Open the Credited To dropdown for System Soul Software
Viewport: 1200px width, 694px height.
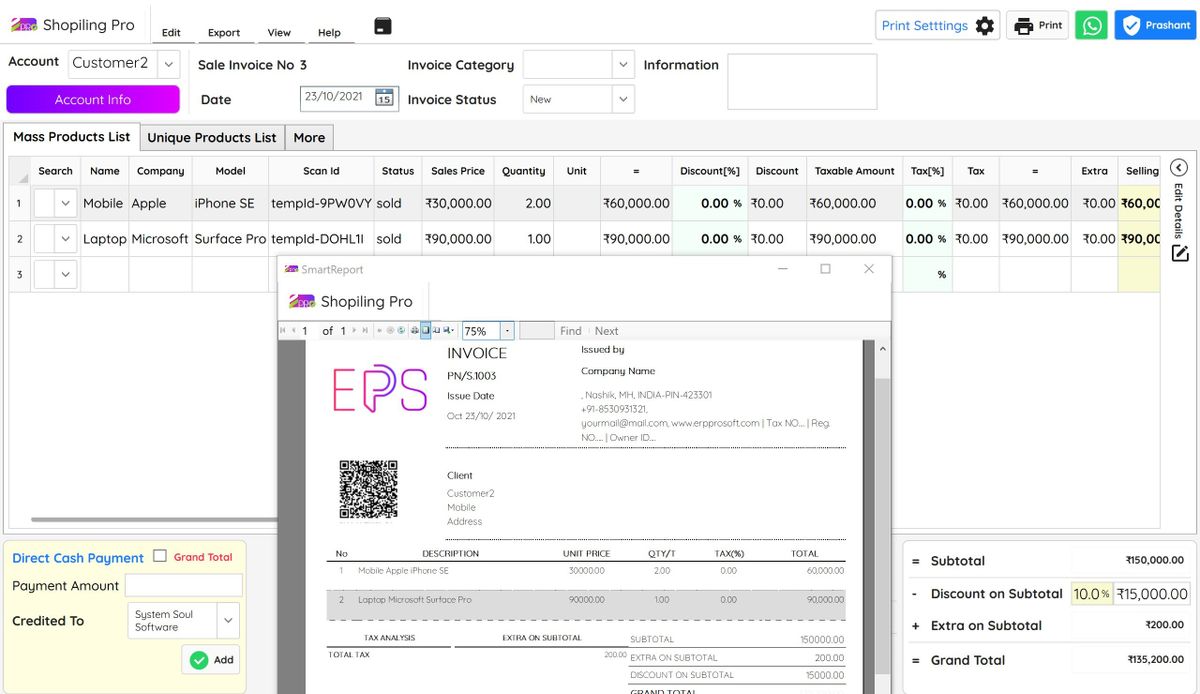pos(229,620)
